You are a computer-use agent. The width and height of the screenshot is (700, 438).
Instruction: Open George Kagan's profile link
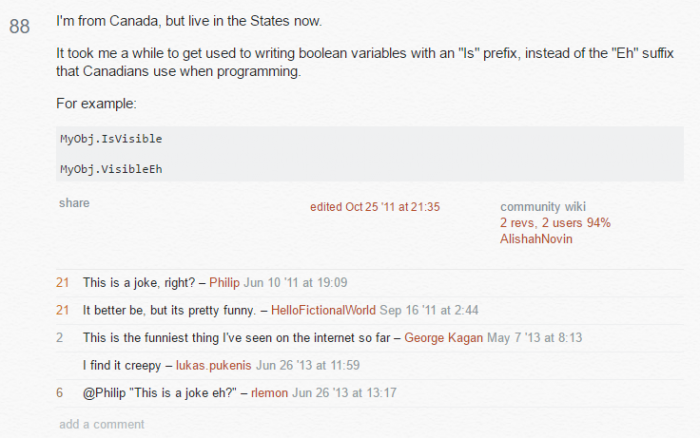(443, 338)
